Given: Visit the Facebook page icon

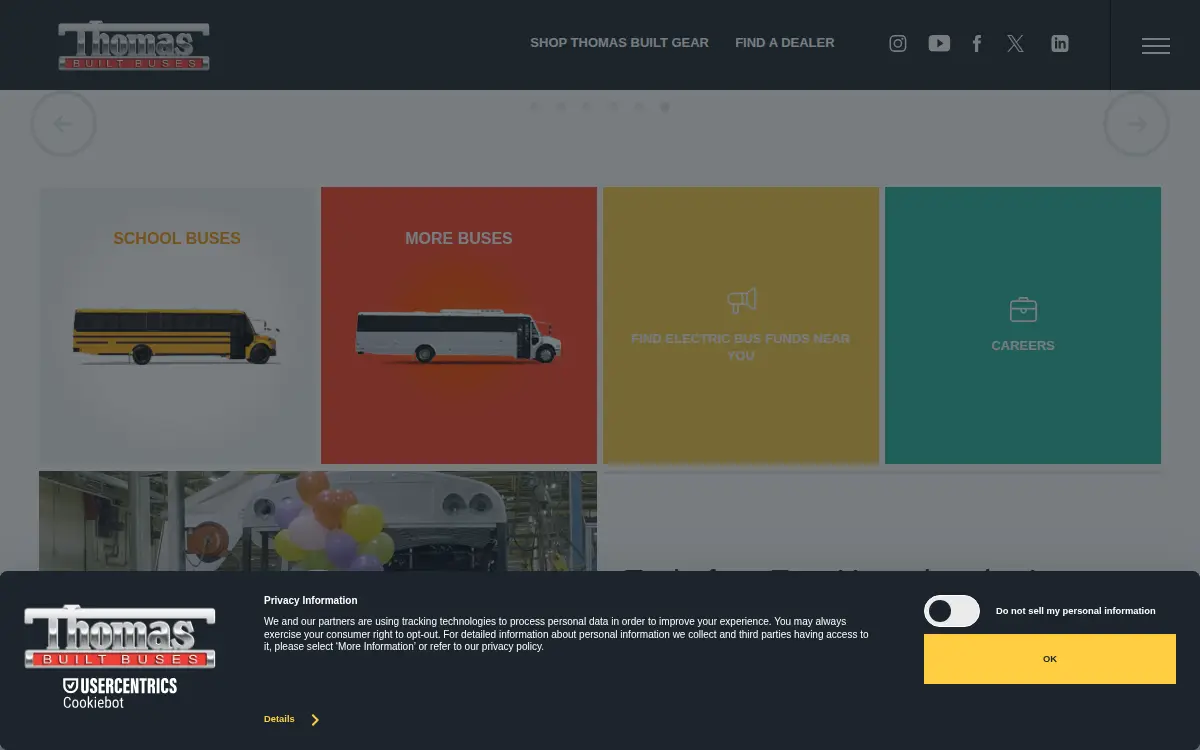Looking at the screenshot, I should click(977, 43).
